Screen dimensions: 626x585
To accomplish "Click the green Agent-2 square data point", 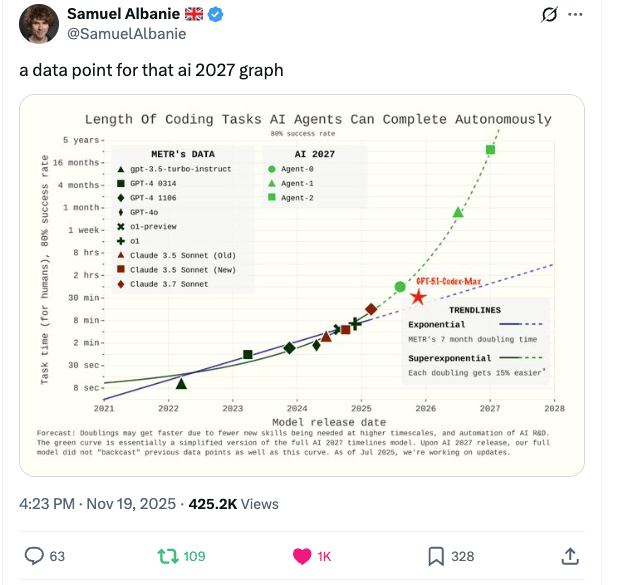I will 490,150.
